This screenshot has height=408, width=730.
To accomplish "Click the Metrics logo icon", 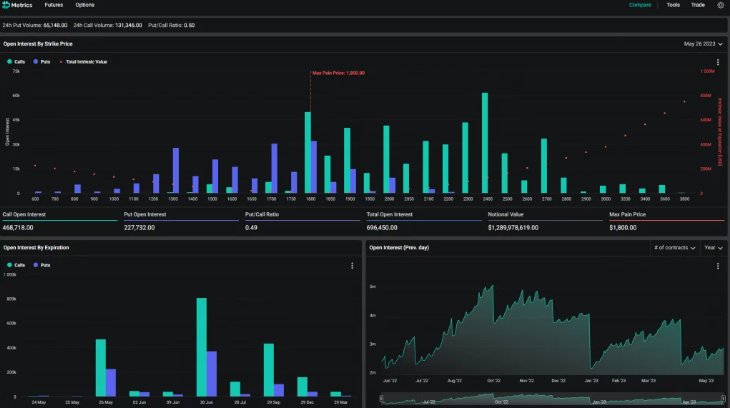I will pos(6,5).
